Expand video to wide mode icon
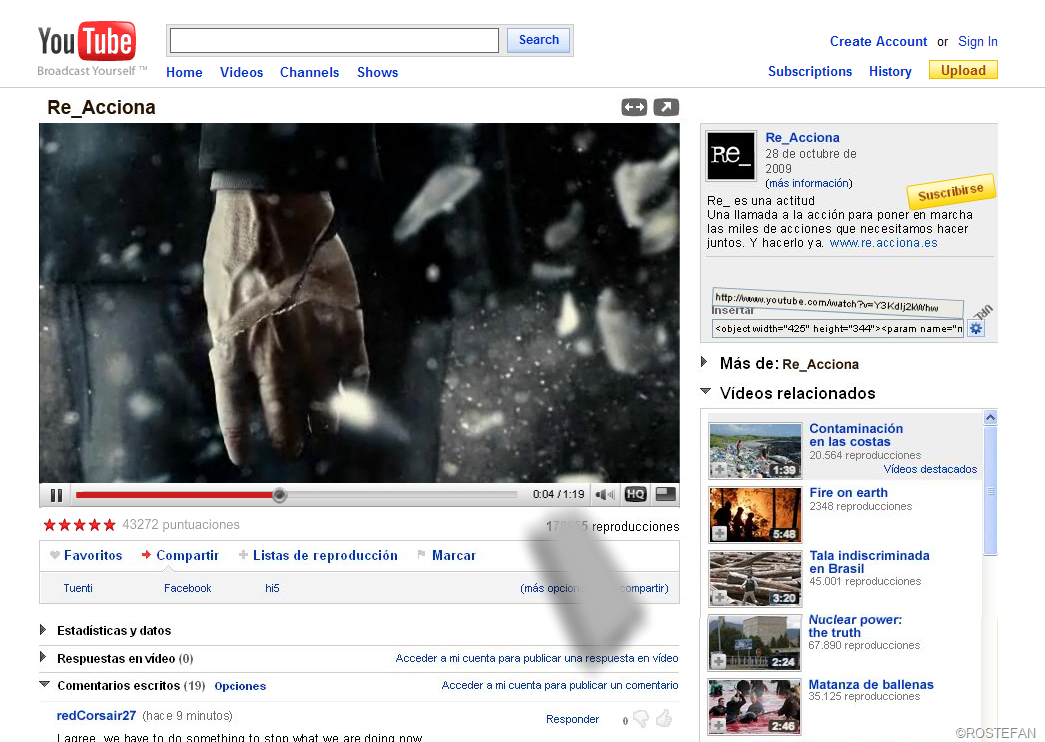 click(x=634, y=107)
